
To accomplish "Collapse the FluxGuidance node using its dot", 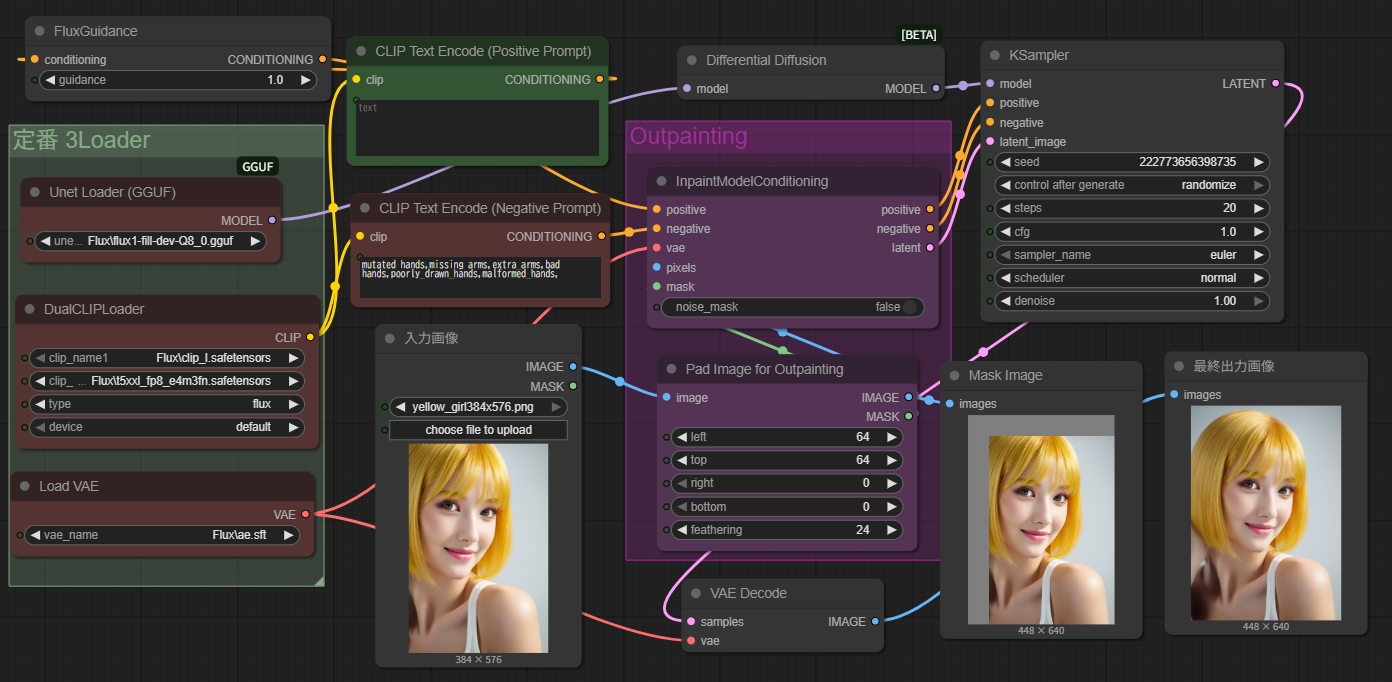I will 39,31.
